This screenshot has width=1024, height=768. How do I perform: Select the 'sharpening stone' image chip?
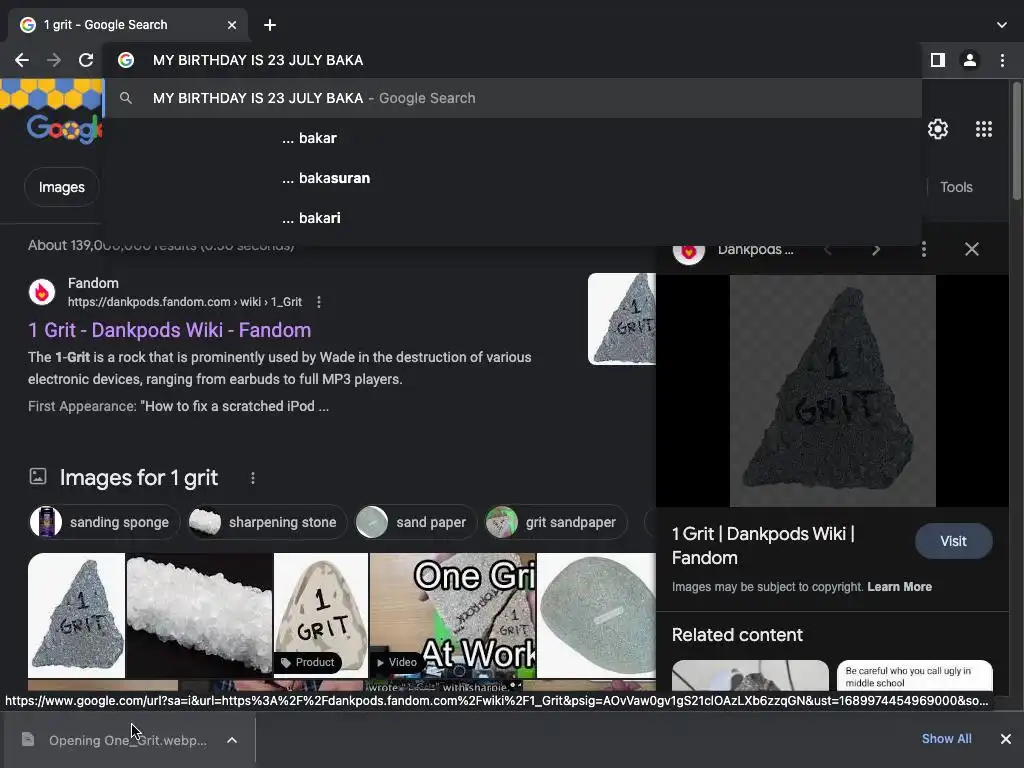[x=266, y=522]
